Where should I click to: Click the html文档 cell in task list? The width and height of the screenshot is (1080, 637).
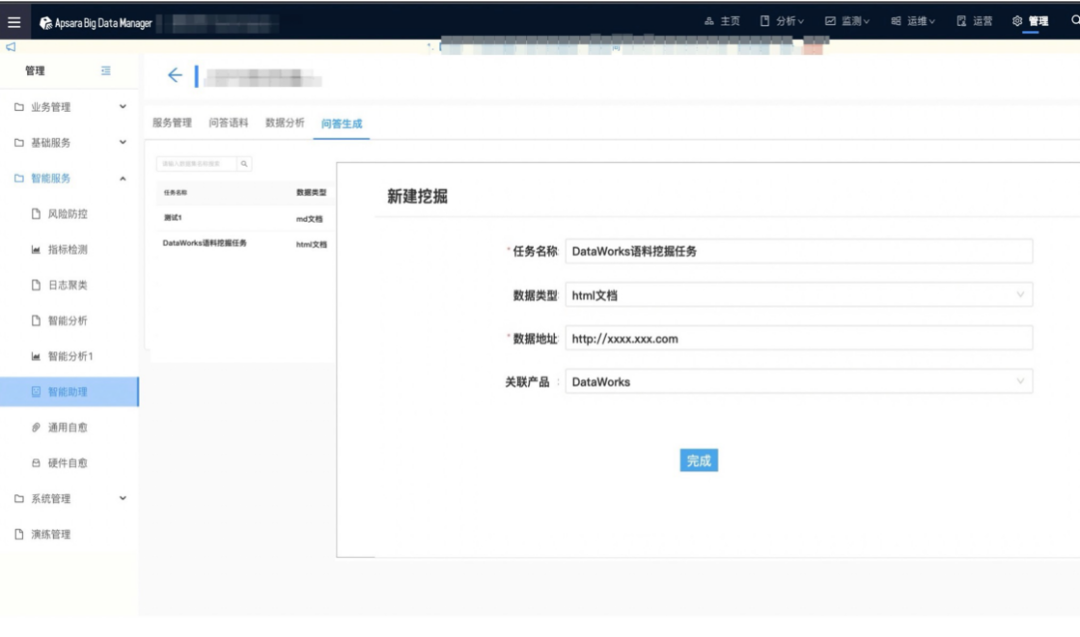click(311, 244)
